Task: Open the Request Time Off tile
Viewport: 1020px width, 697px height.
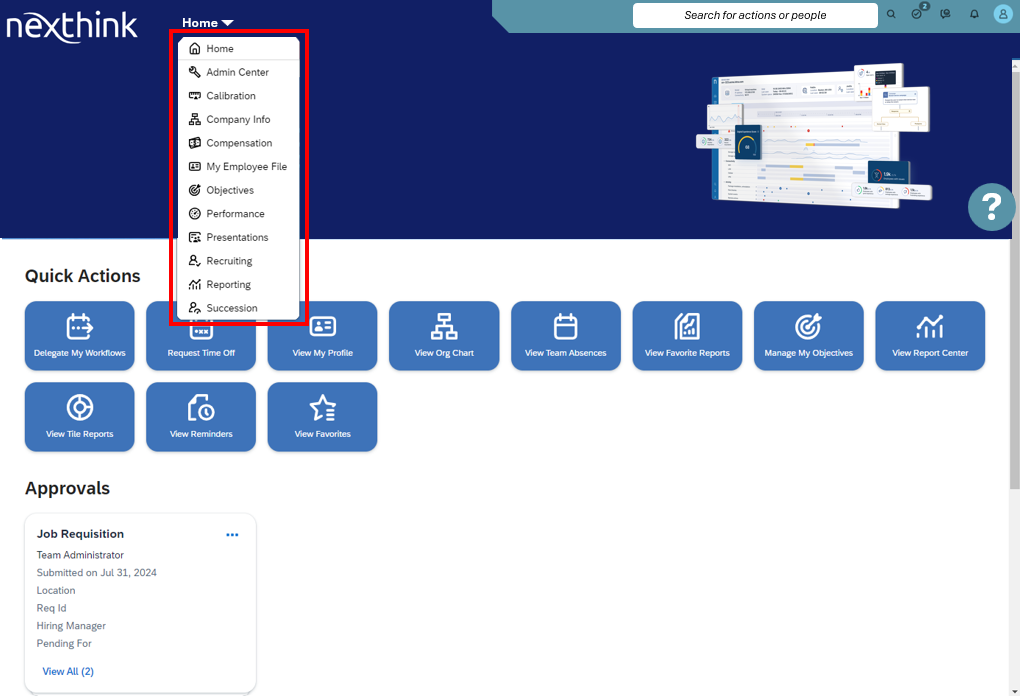Action: click(x=200, y=335)
